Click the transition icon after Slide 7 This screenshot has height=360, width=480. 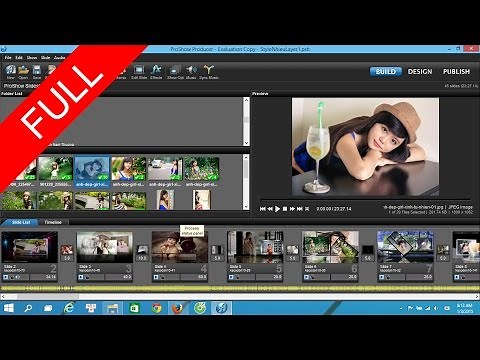coord(443,250)
